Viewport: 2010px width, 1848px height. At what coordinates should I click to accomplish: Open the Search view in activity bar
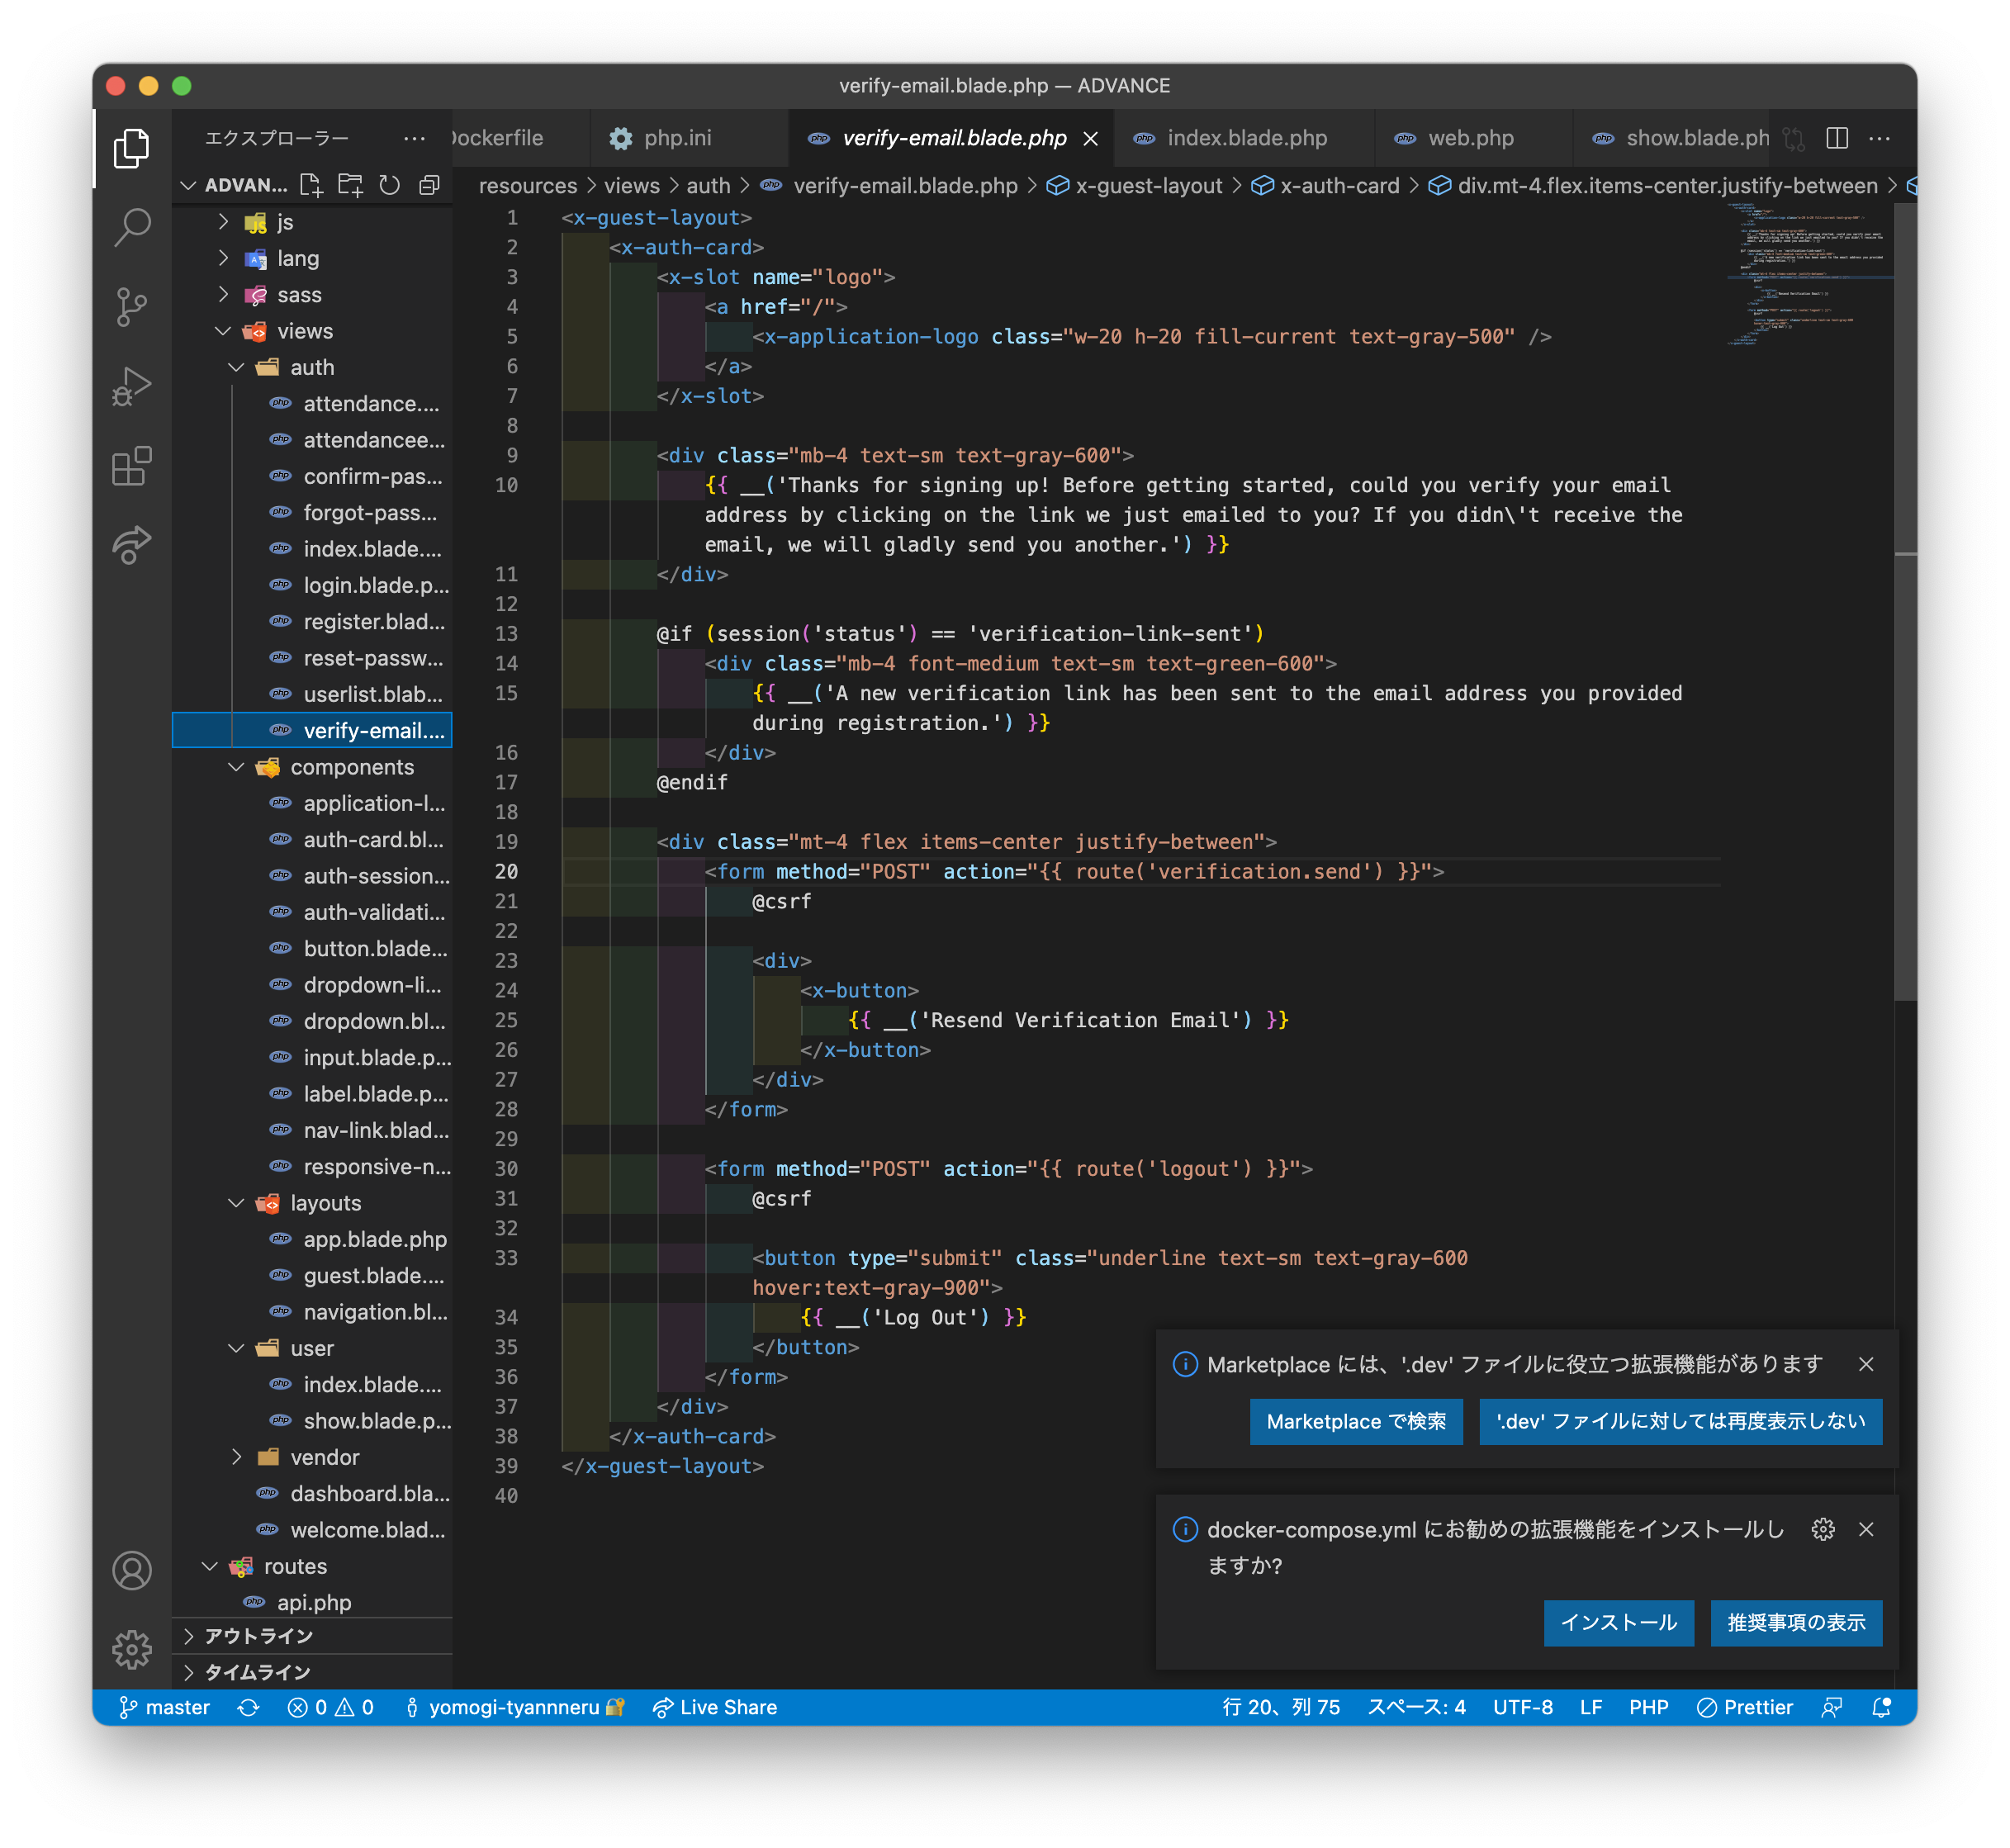click(132, 227)
